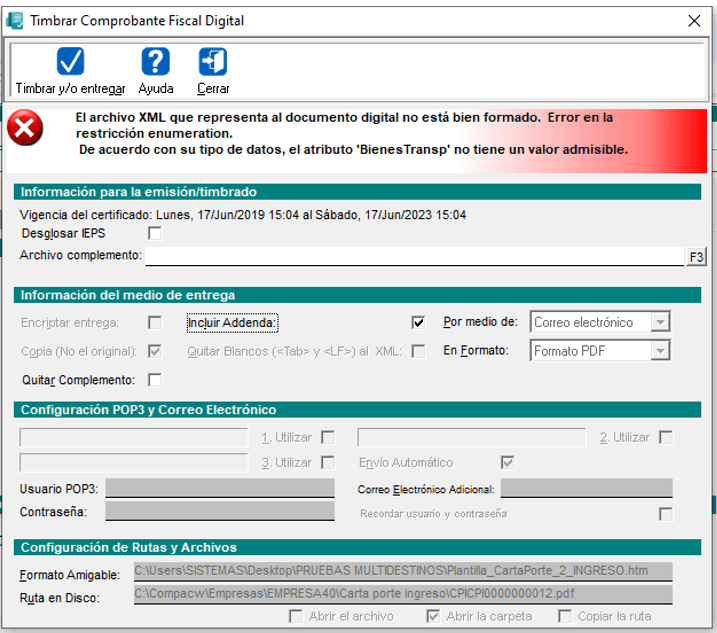The height and width of the screenshot is (633, 717).
Task: Click the Cerrar exit door icon
Action: click(213, 61)
